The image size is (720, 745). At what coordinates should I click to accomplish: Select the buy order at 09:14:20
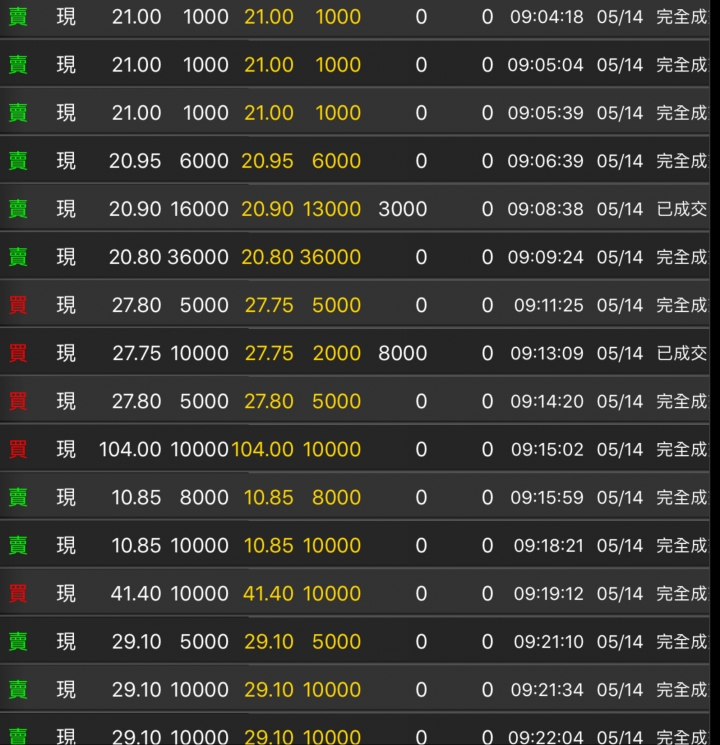pos(355,401)
